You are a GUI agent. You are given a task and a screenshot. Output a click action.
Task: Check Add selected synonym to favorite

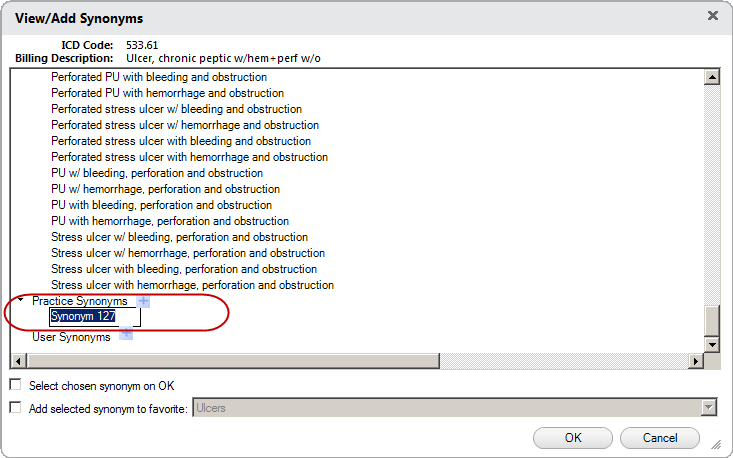16,408
